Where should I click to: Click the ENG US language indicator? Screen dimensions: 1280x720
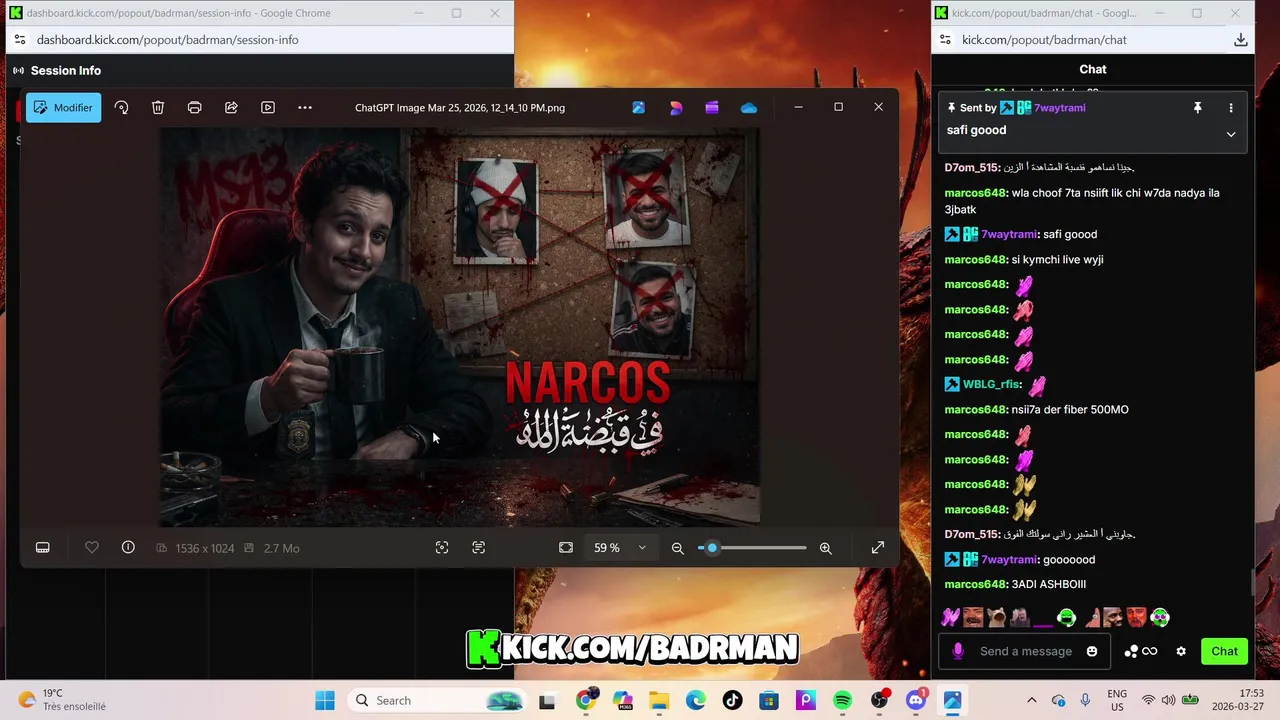click(x=1117, y=700)
